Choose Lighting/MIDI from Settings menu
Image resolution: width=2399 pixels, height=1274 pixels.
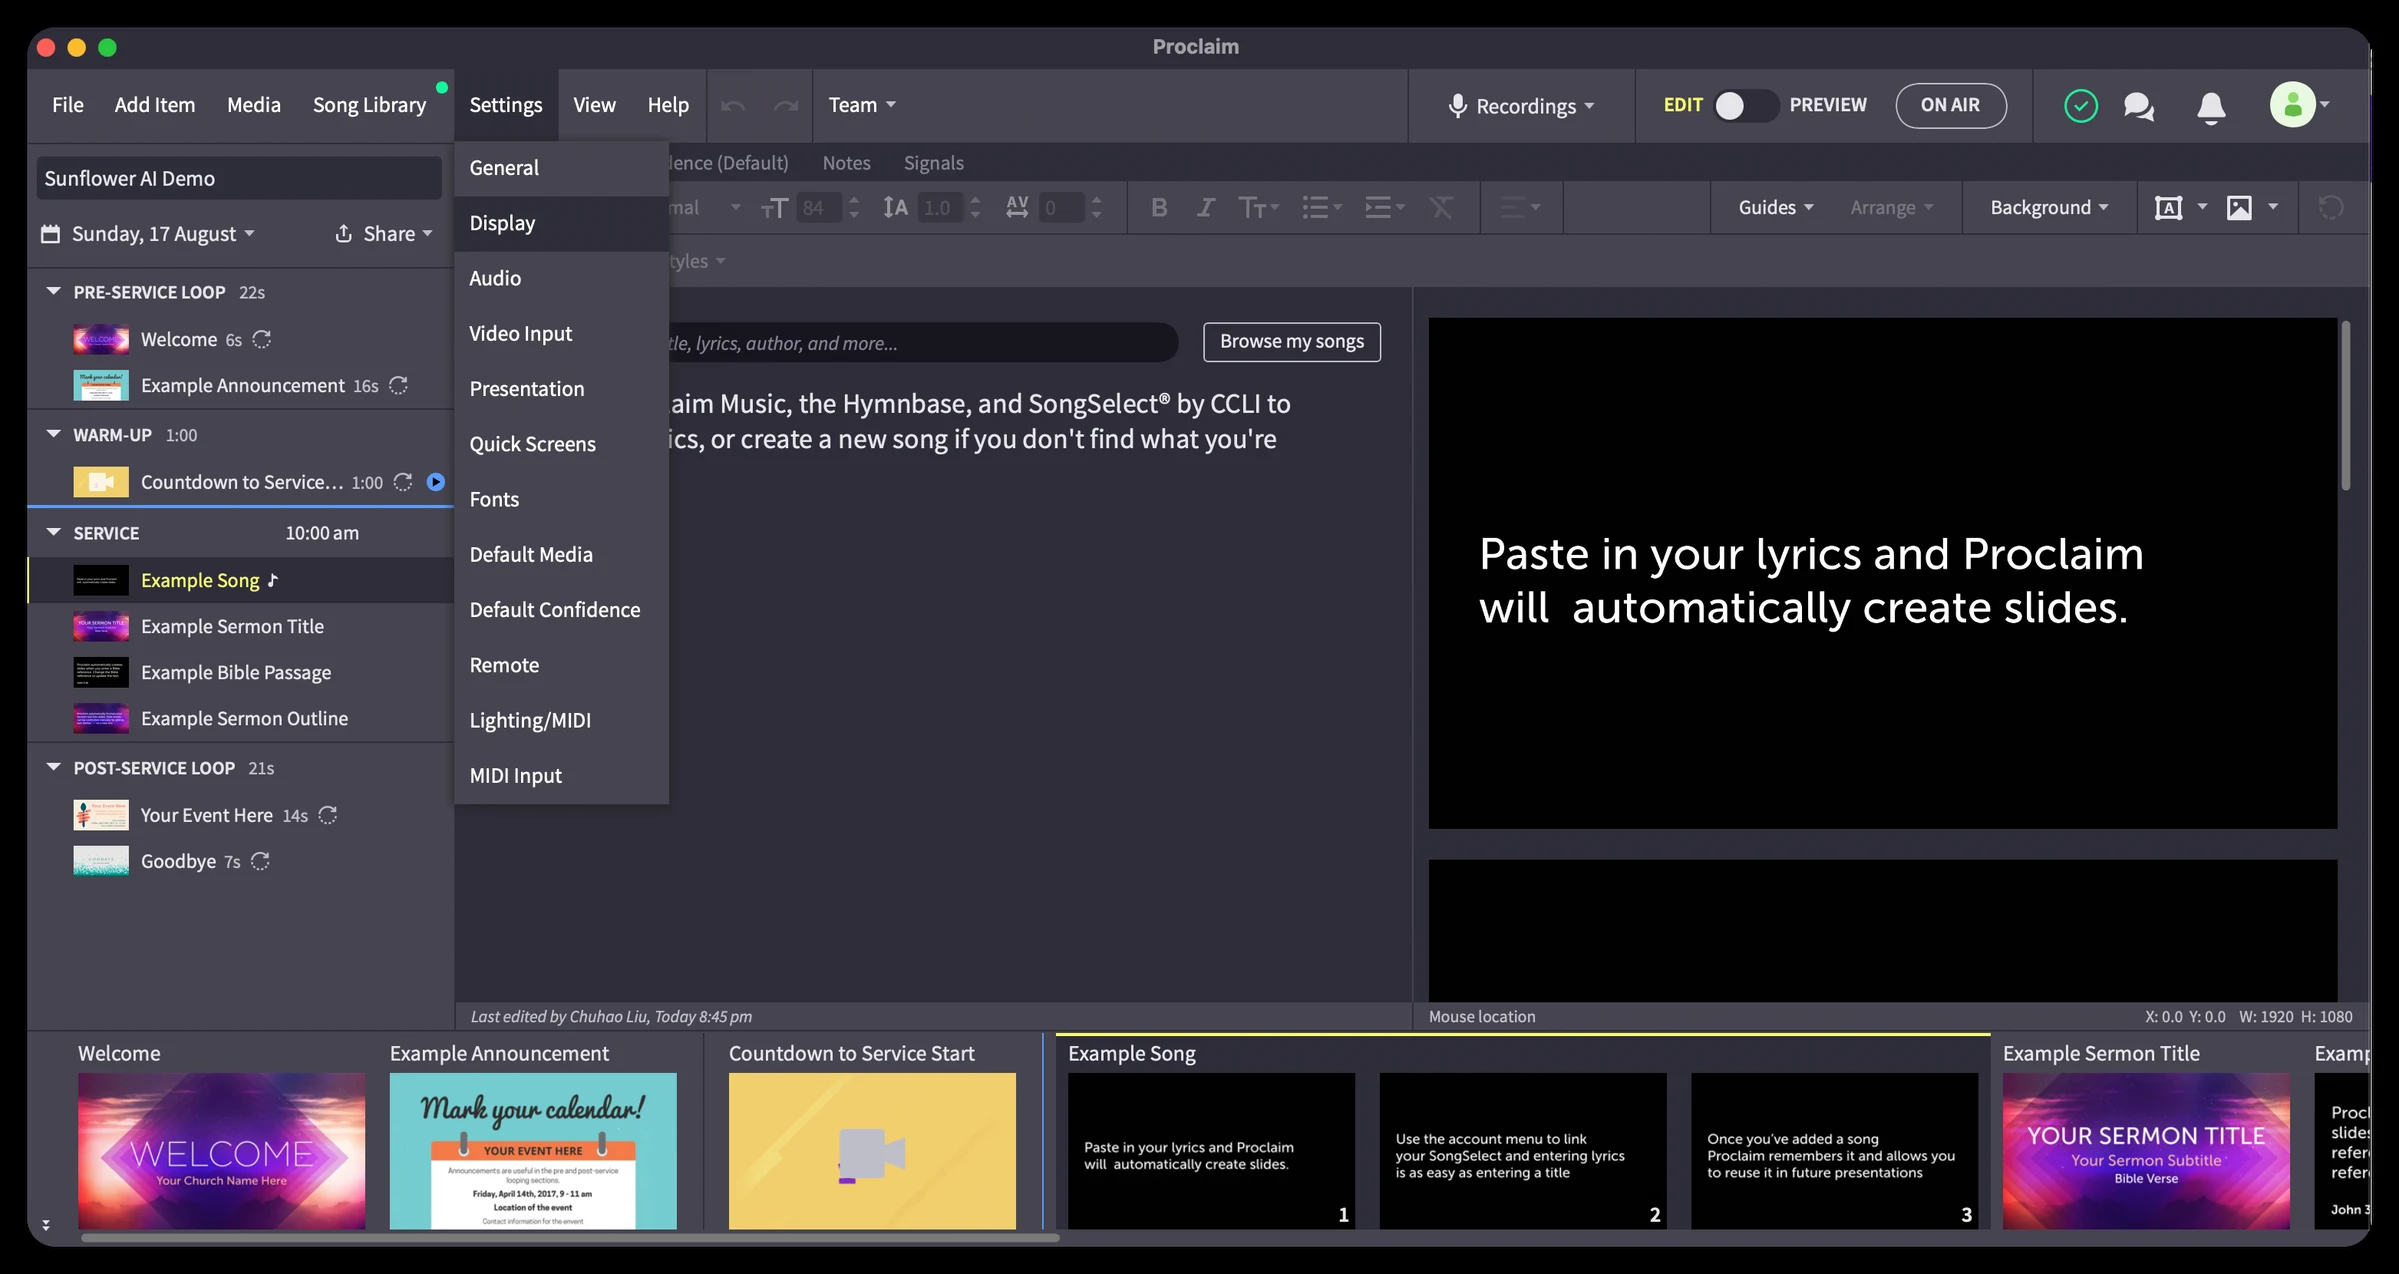pos(561,720)
